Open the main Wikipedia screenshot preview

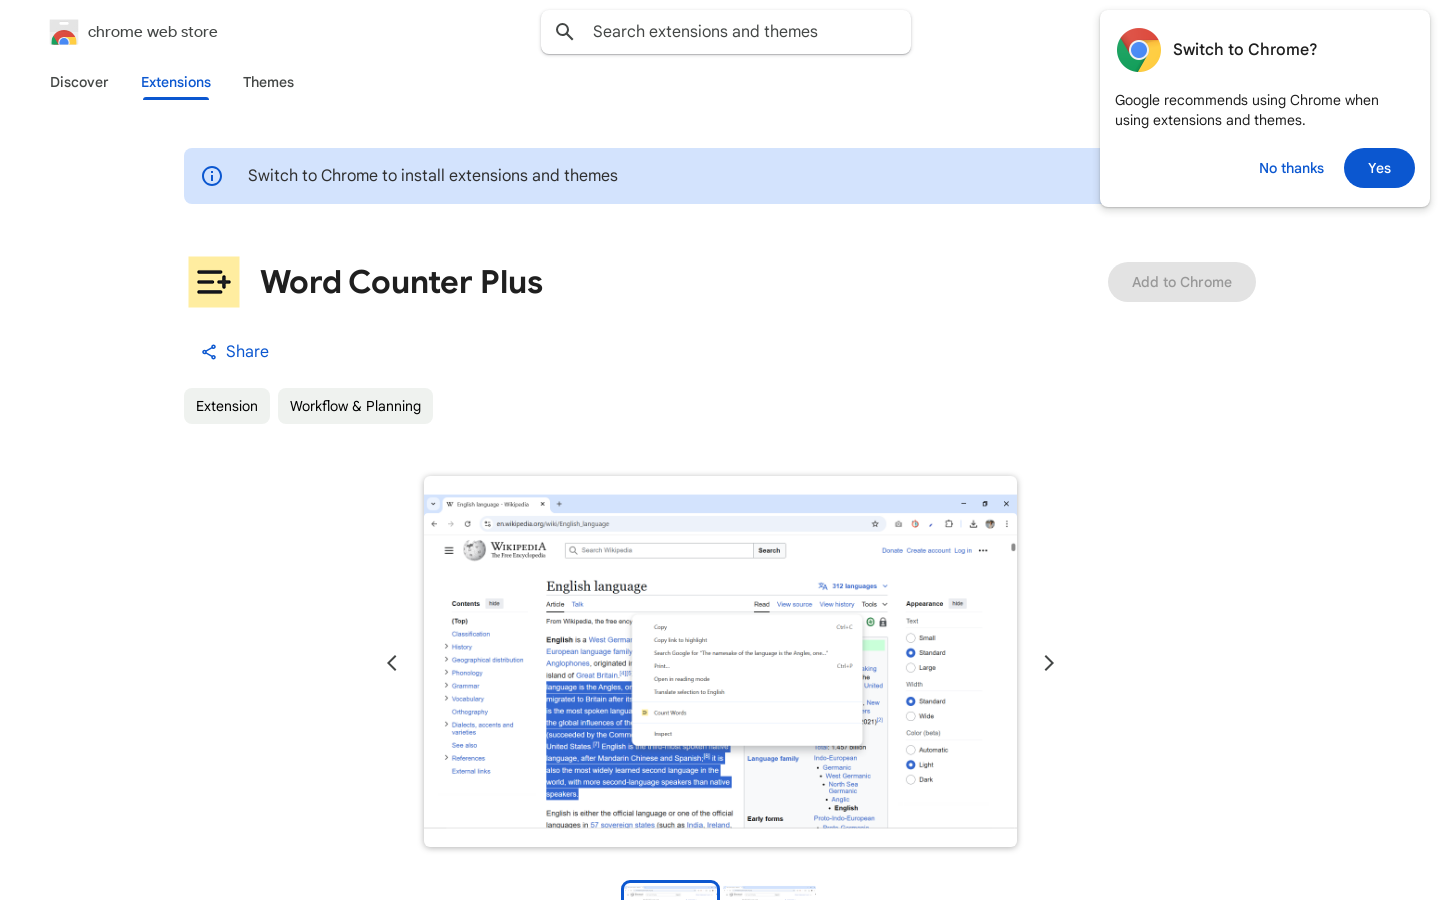pyautogui.click(x=720, y=662)
